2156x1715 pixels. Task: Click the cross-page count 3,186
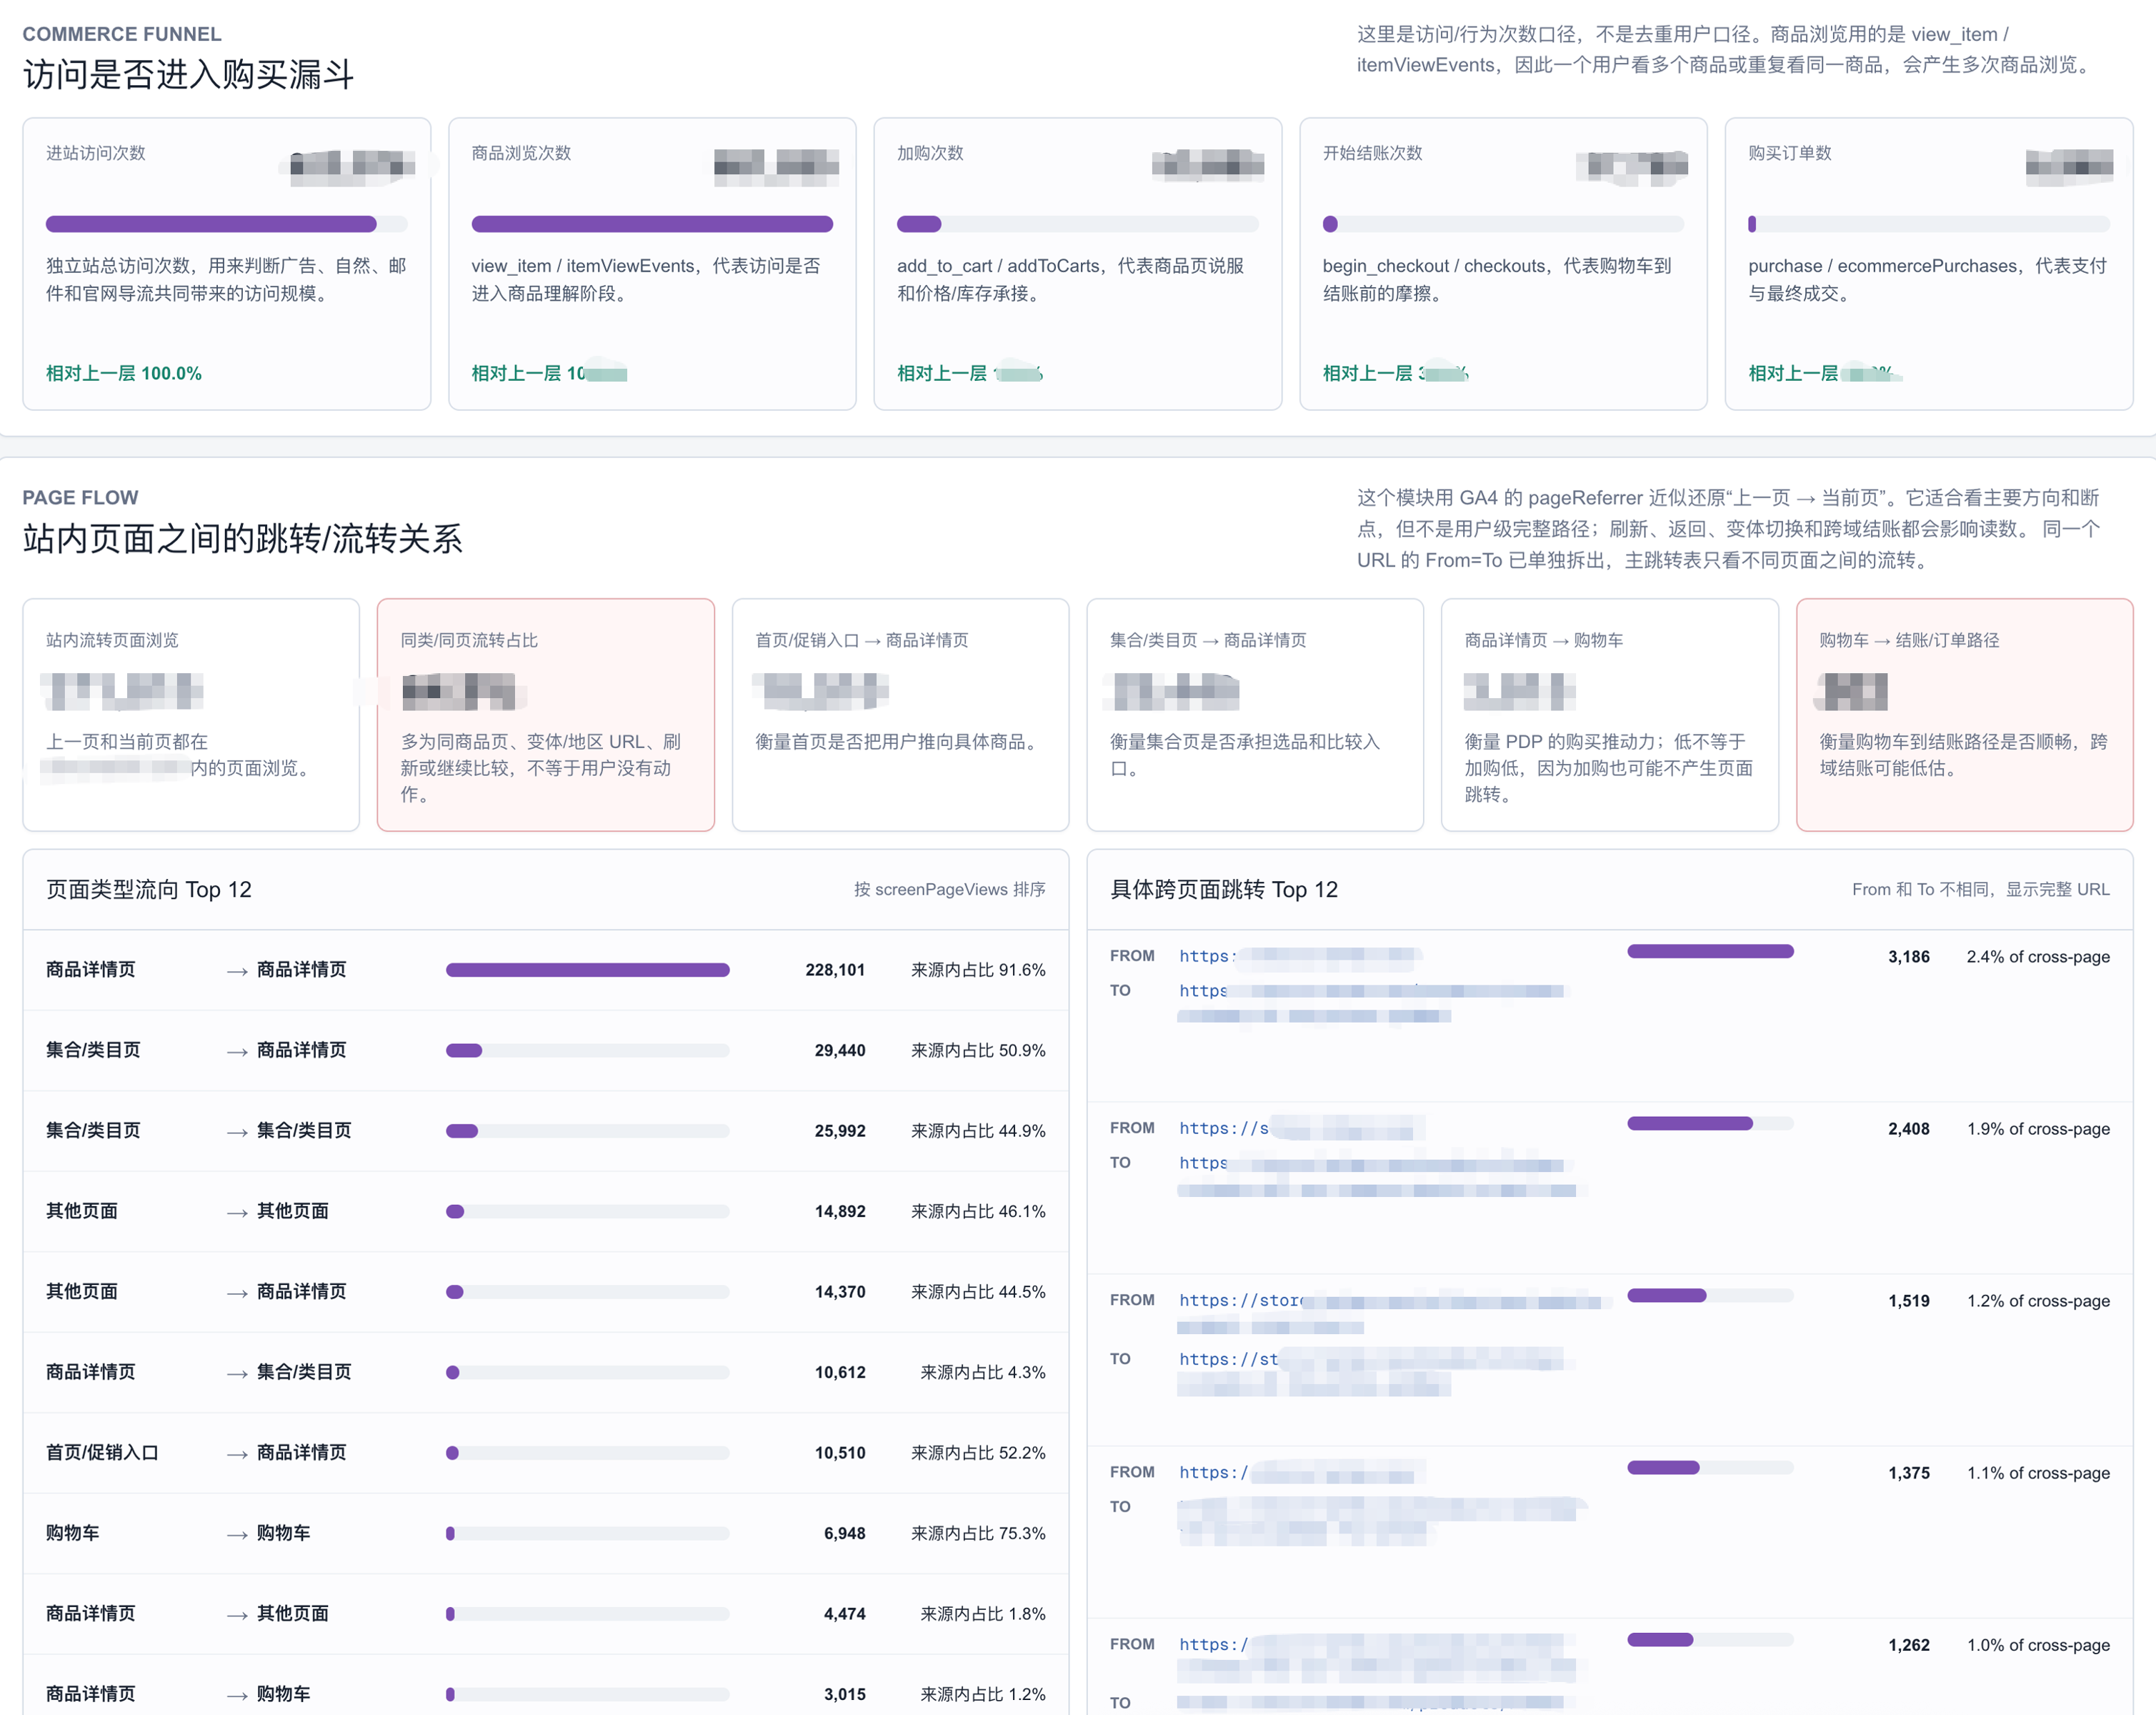1908,957
